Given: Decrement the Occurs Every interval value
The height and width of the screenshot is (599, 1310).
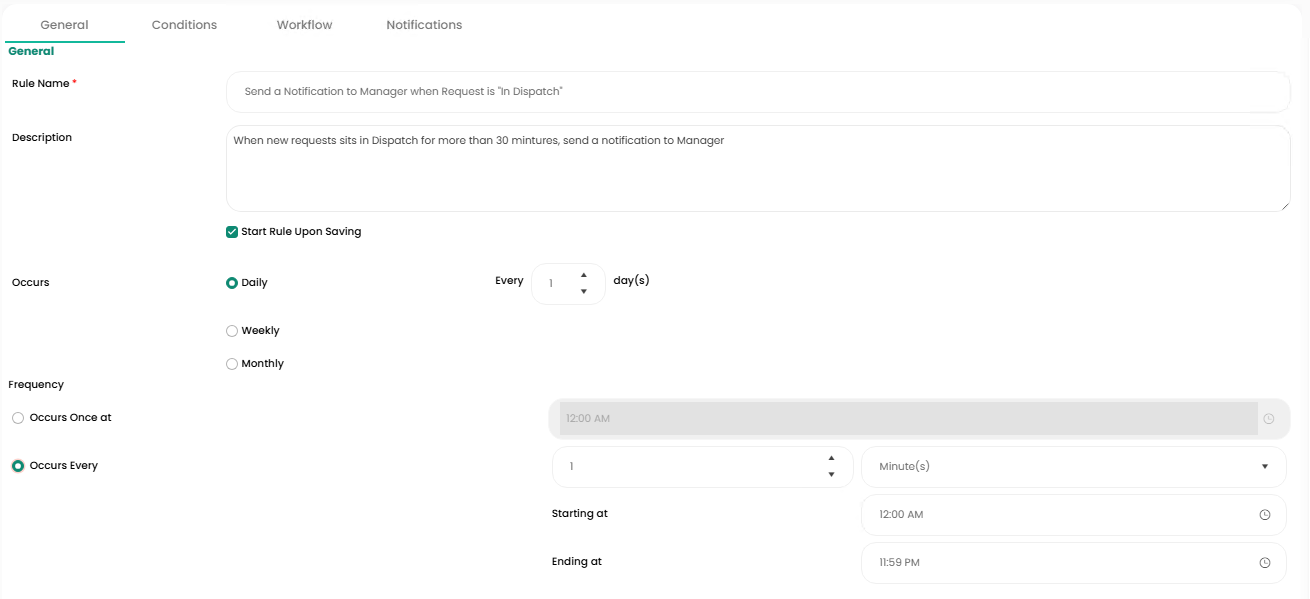Looking at the screenshot, I should 831,475.
